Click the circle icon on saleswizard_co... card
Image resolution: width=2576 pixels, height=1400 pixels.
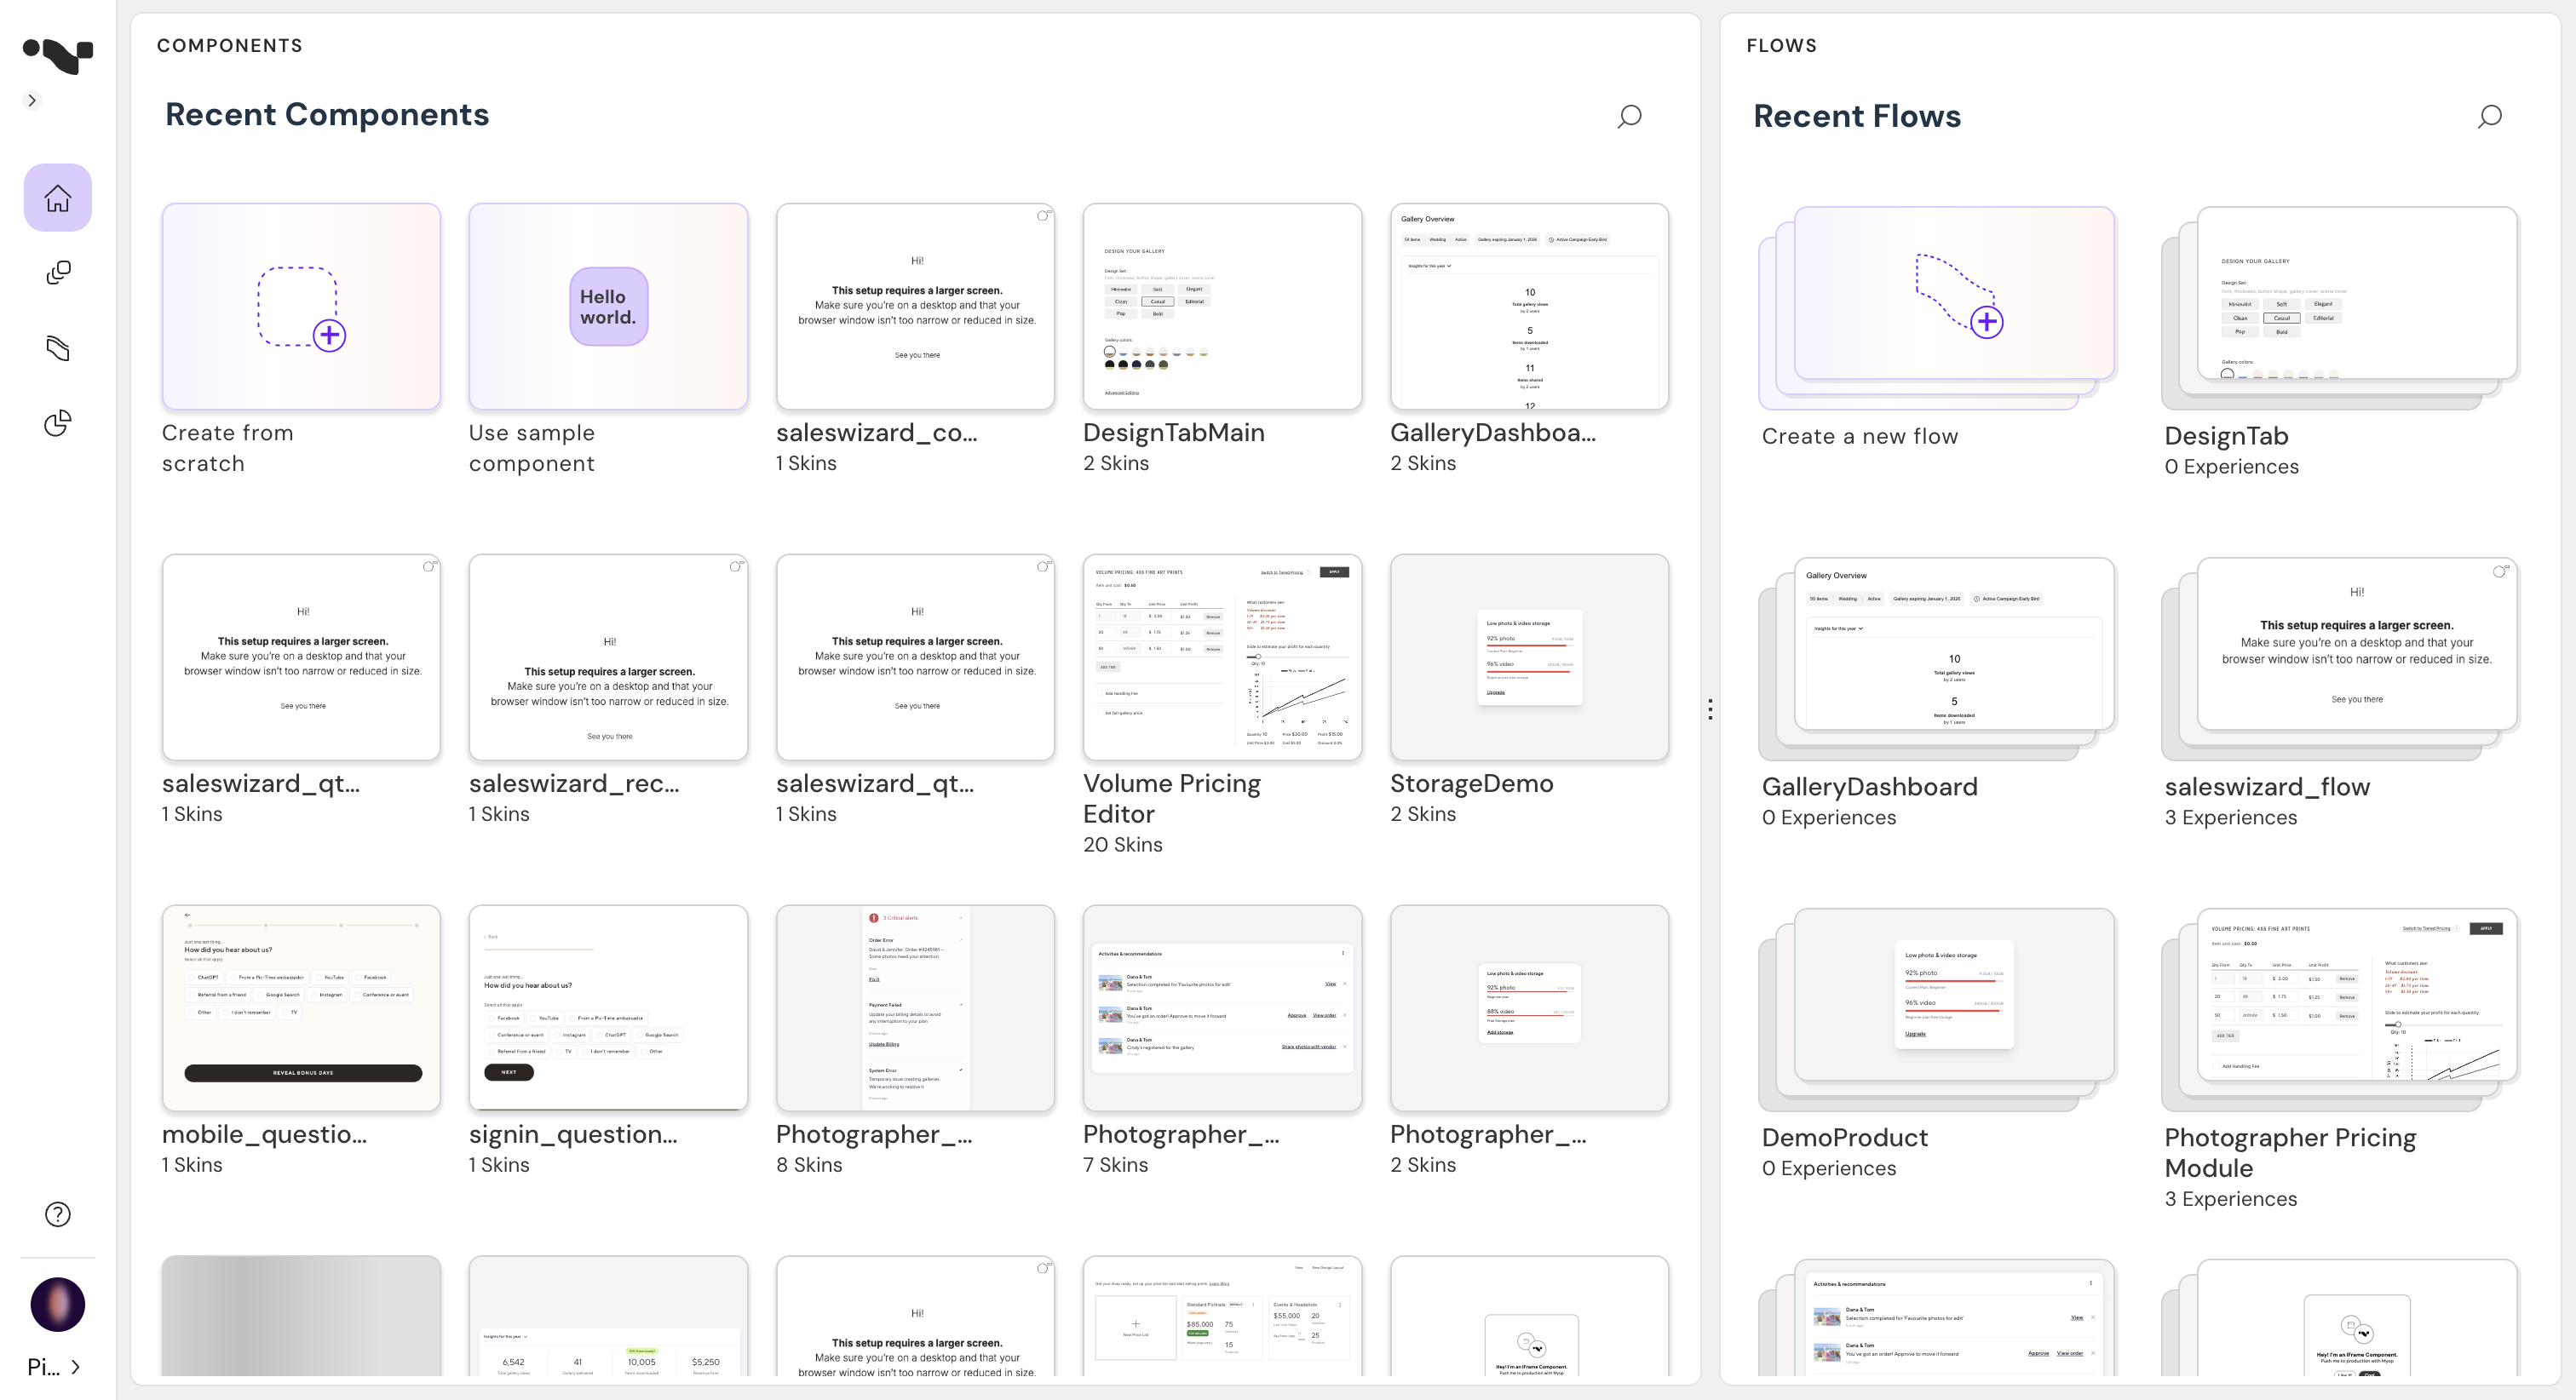pos(1043,215)
